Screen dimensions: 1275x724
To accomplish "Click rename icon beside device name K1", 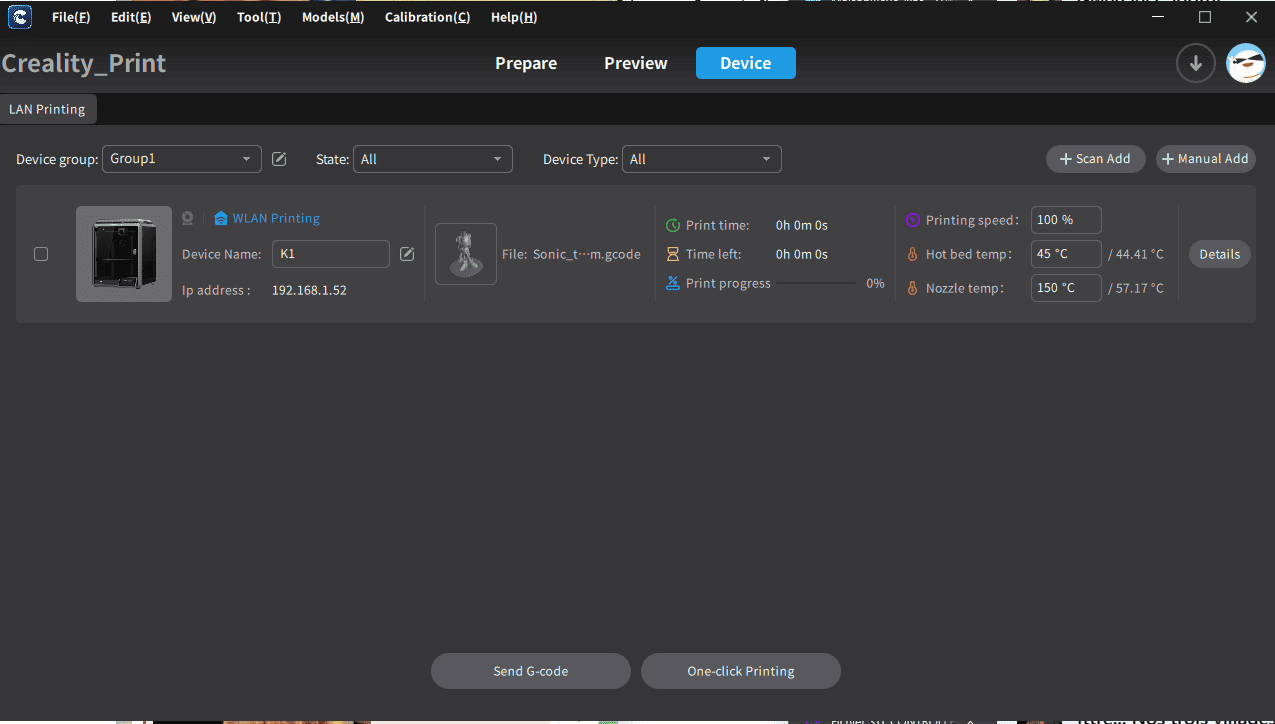I will (x=407, y=254).
